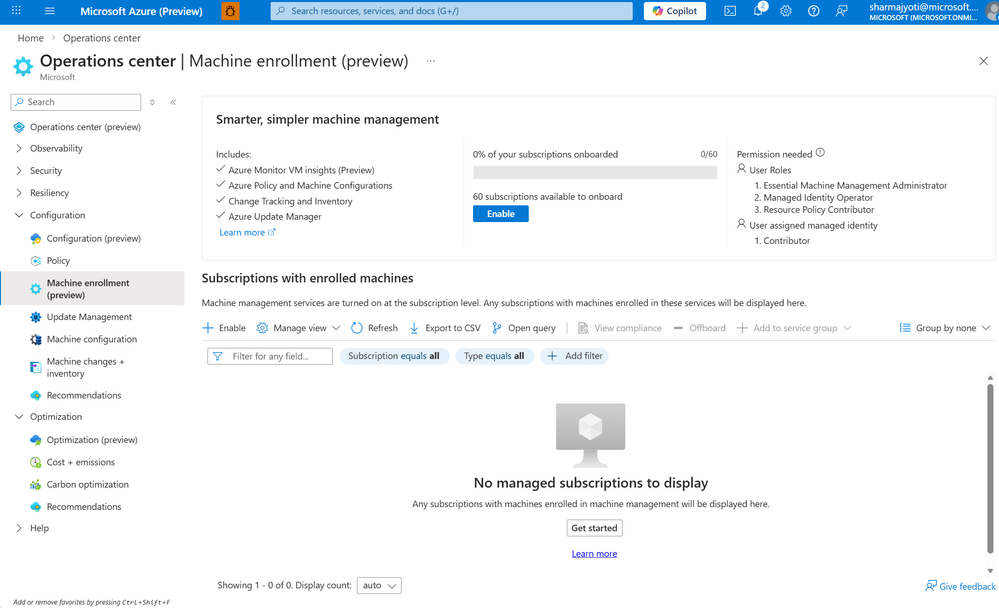Viewport: 999px width, 608px height.
Task: Click the Get started button
Action: [x=594, y=528]
